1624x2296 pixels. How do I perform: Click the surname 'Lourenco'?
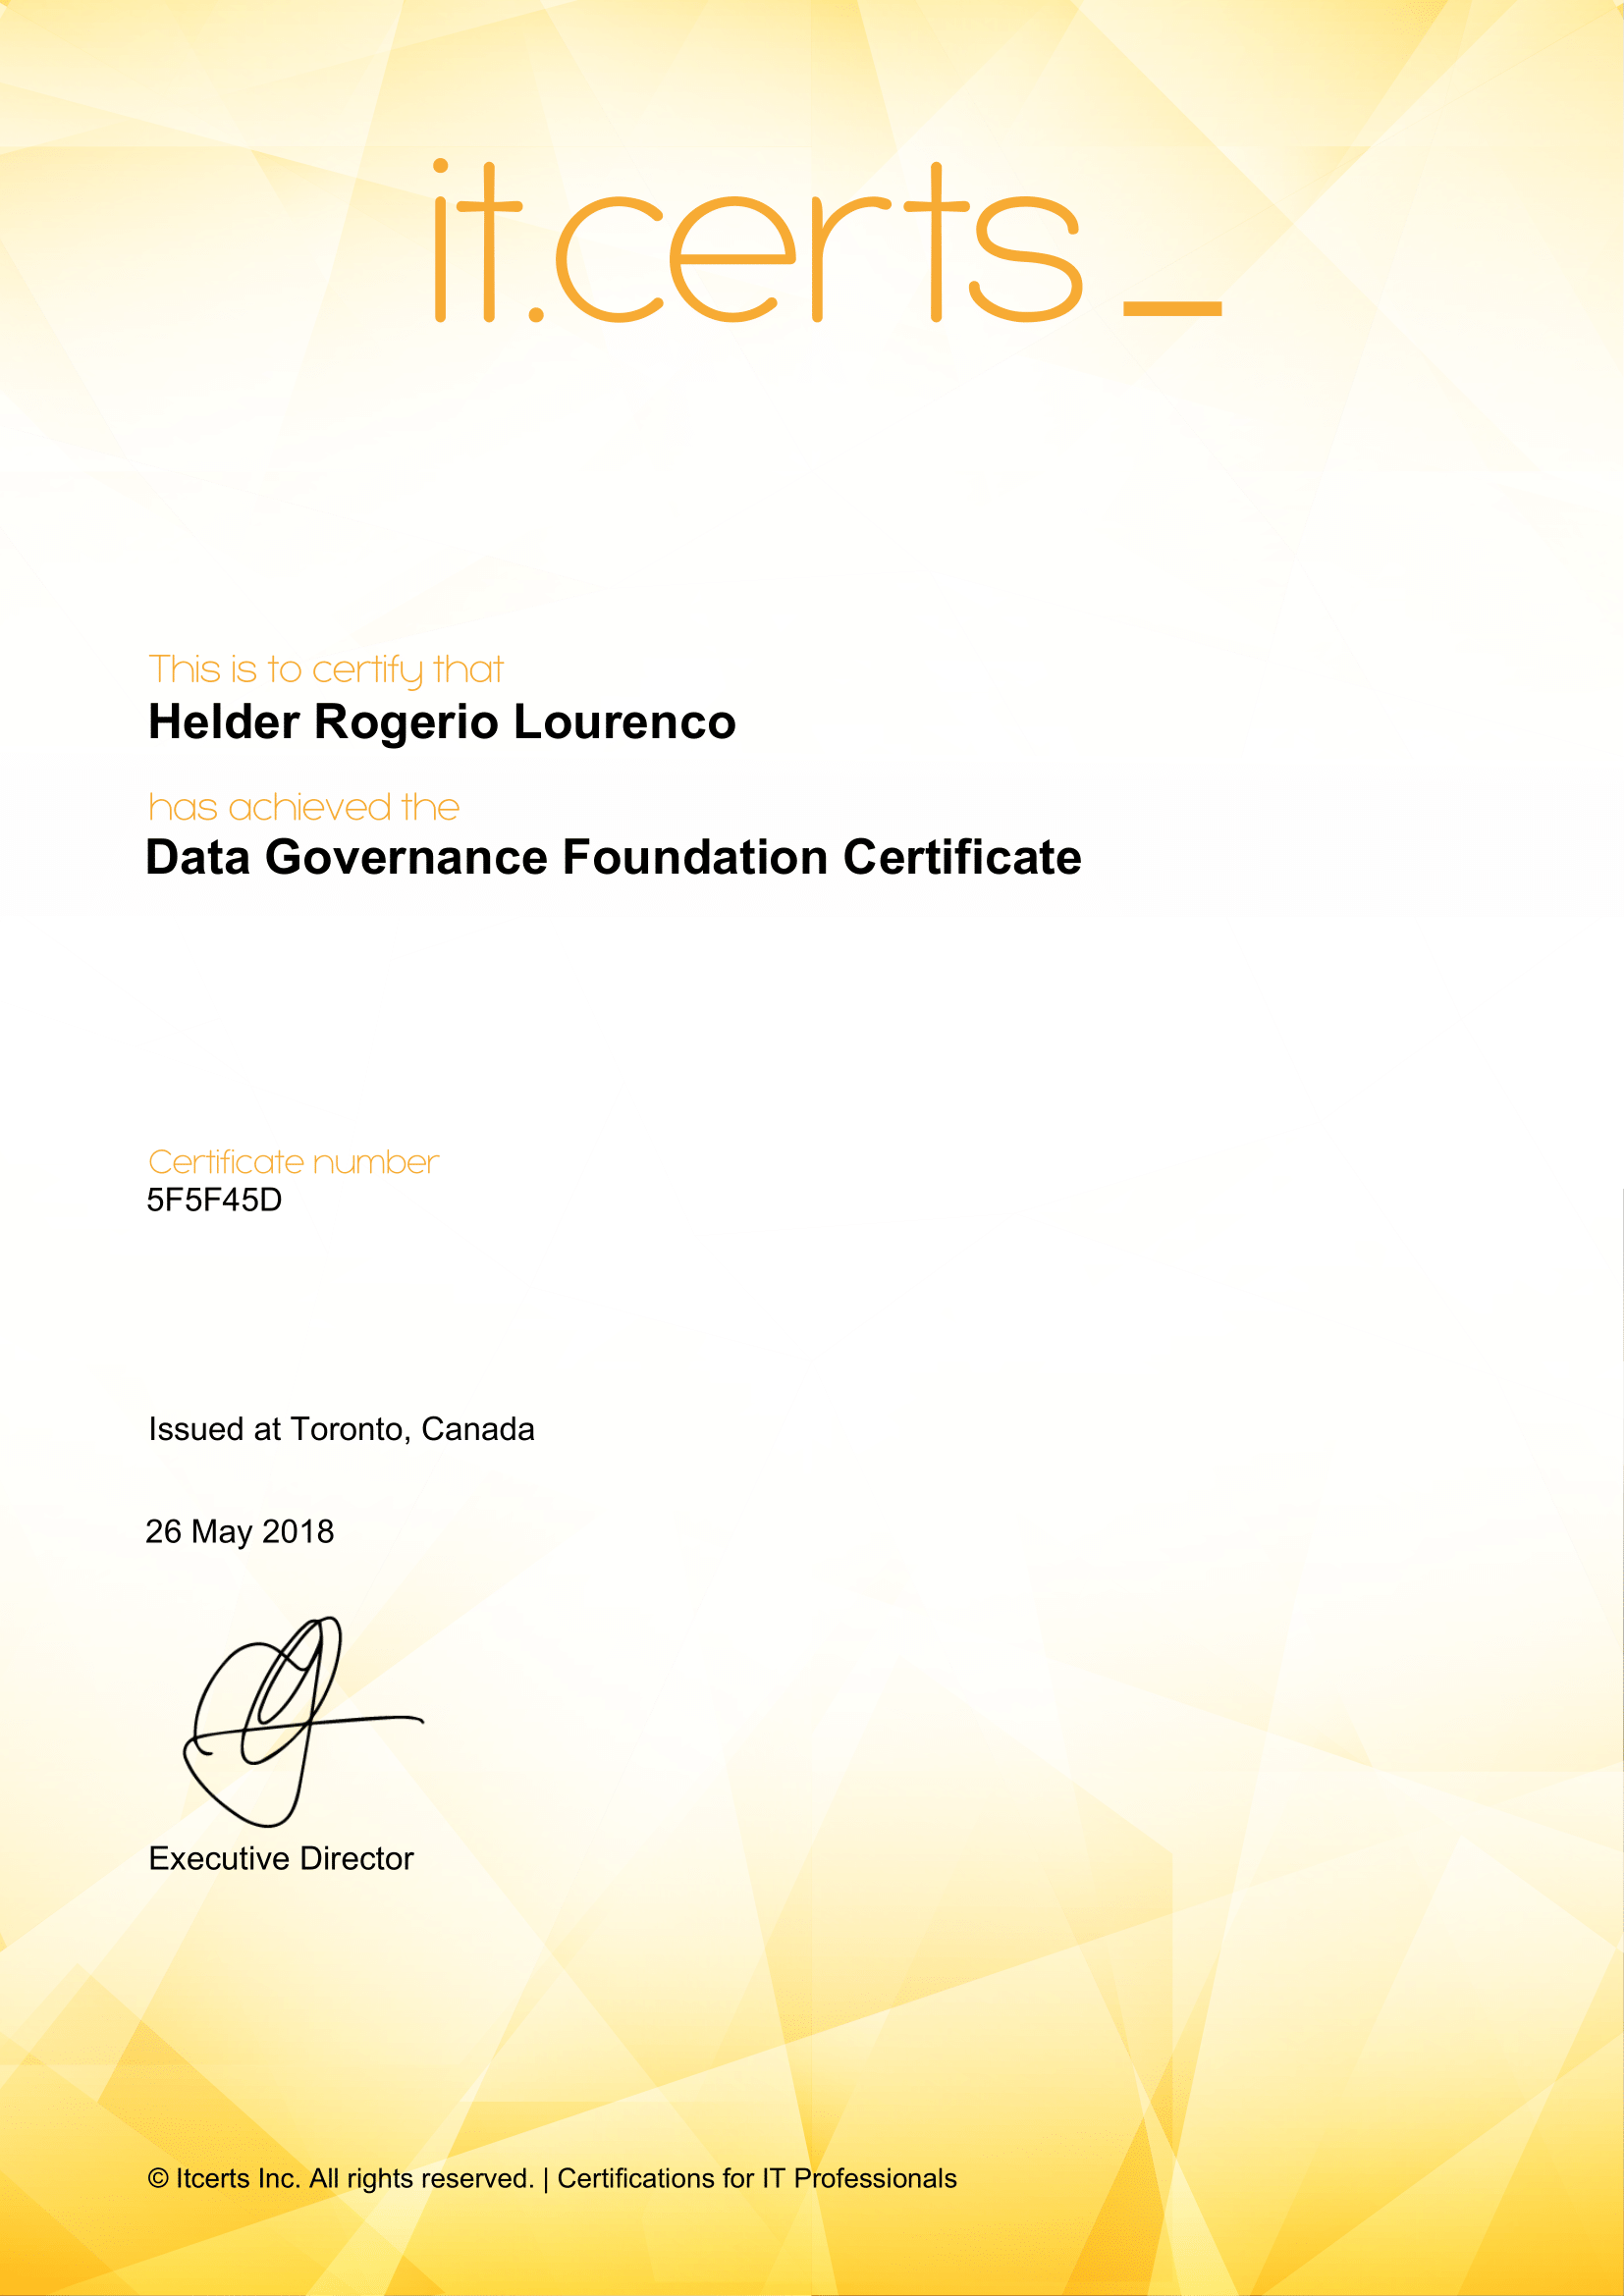[624, 722]
